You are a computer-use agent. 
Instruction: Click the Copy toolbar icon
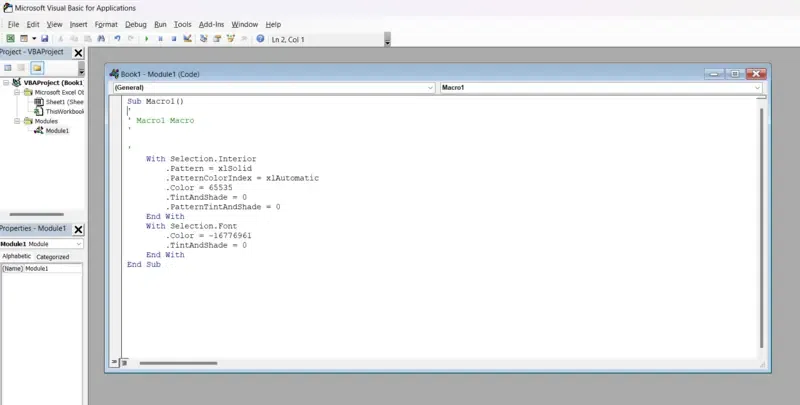(x=74, y=39)
